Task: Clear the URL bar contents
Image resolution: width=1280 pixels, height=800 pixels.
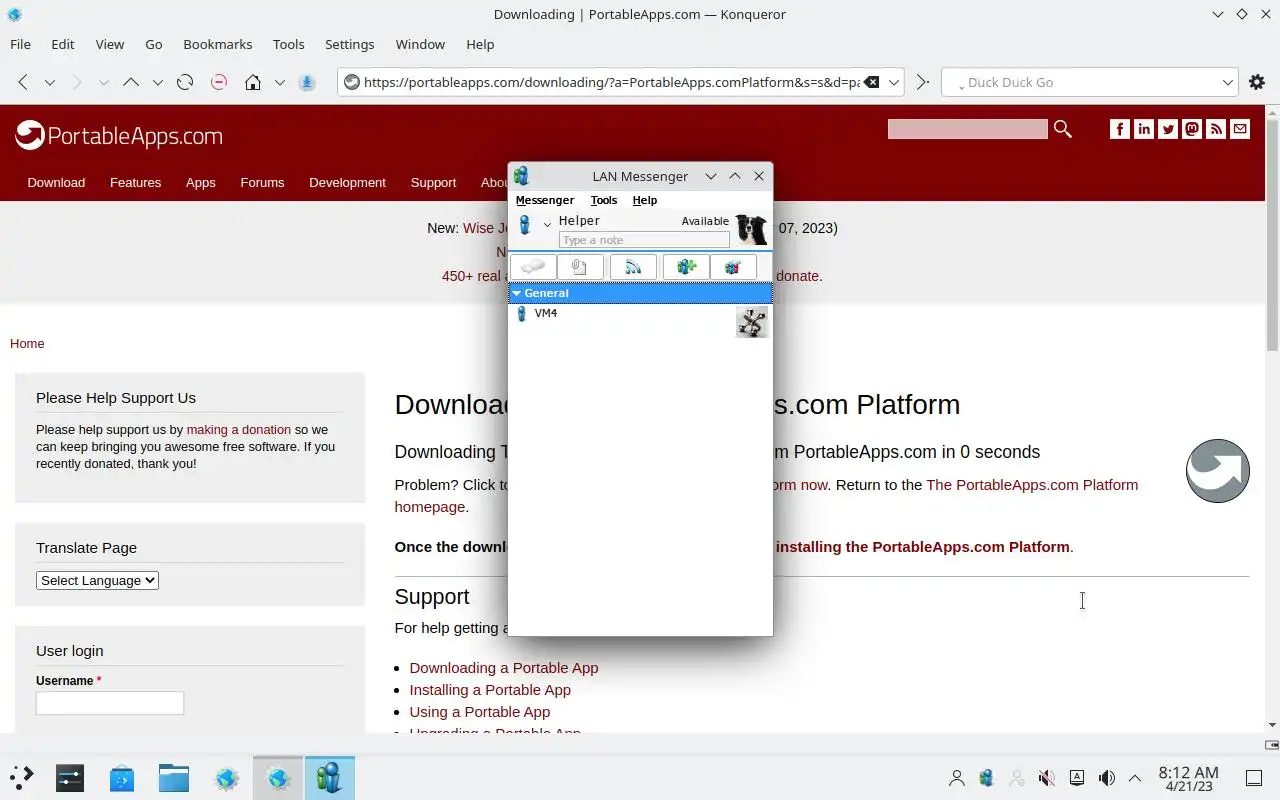Action: pos(871,82)
